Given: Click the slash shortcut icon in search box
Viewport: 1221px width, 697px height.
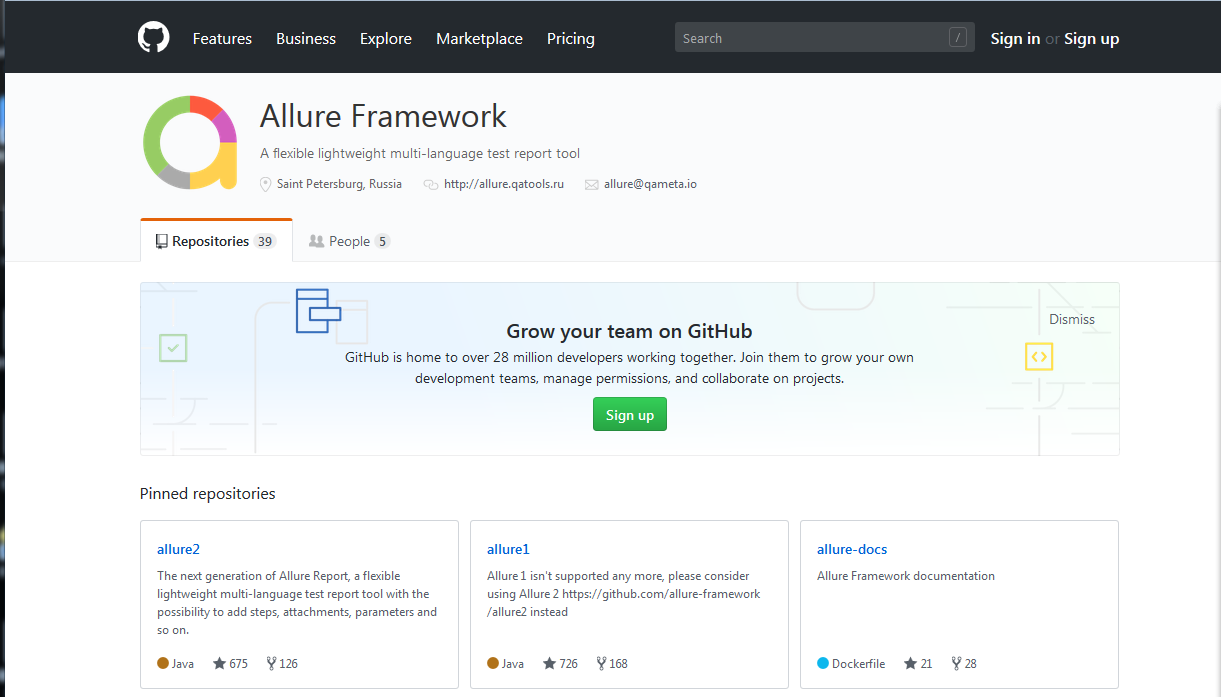Looking at the screenshot, I should coord(958,38).
